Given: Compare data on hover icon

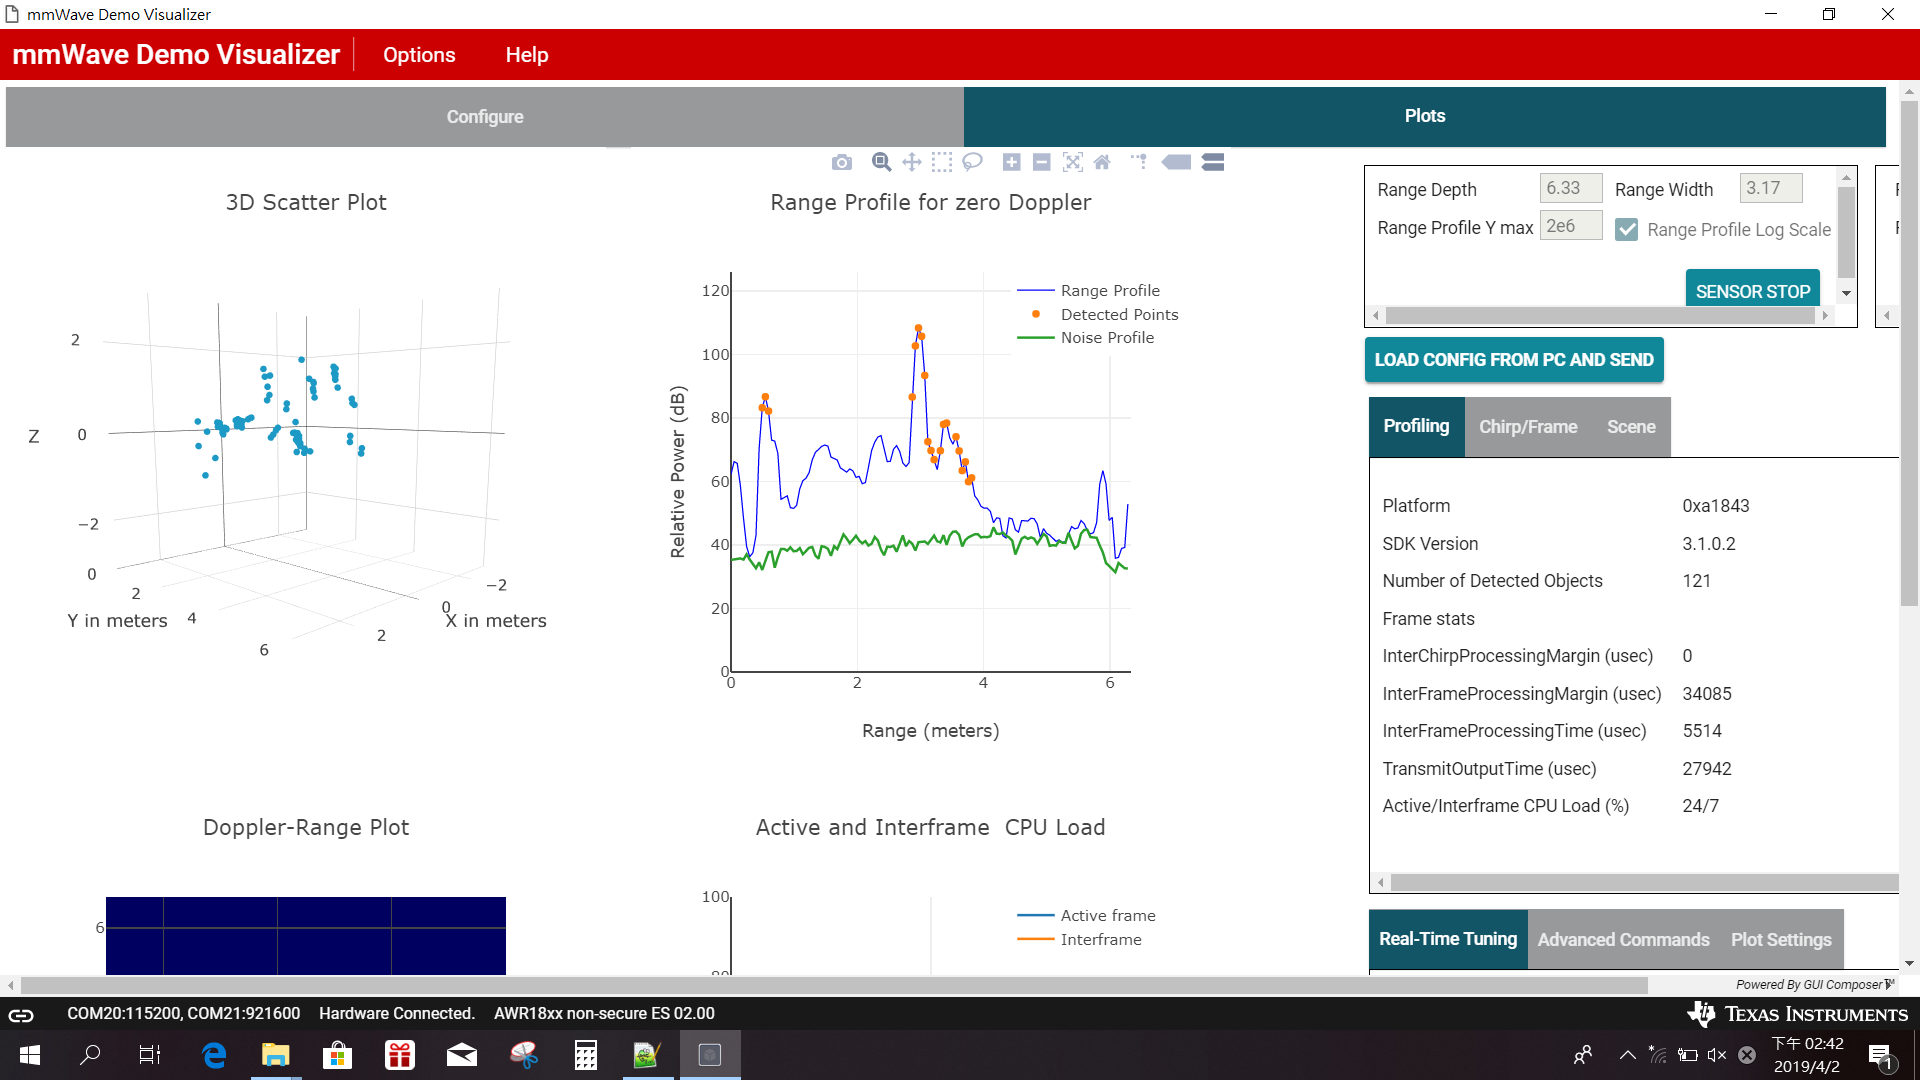Looking at the screenshot, I should tap(1213, 162).
